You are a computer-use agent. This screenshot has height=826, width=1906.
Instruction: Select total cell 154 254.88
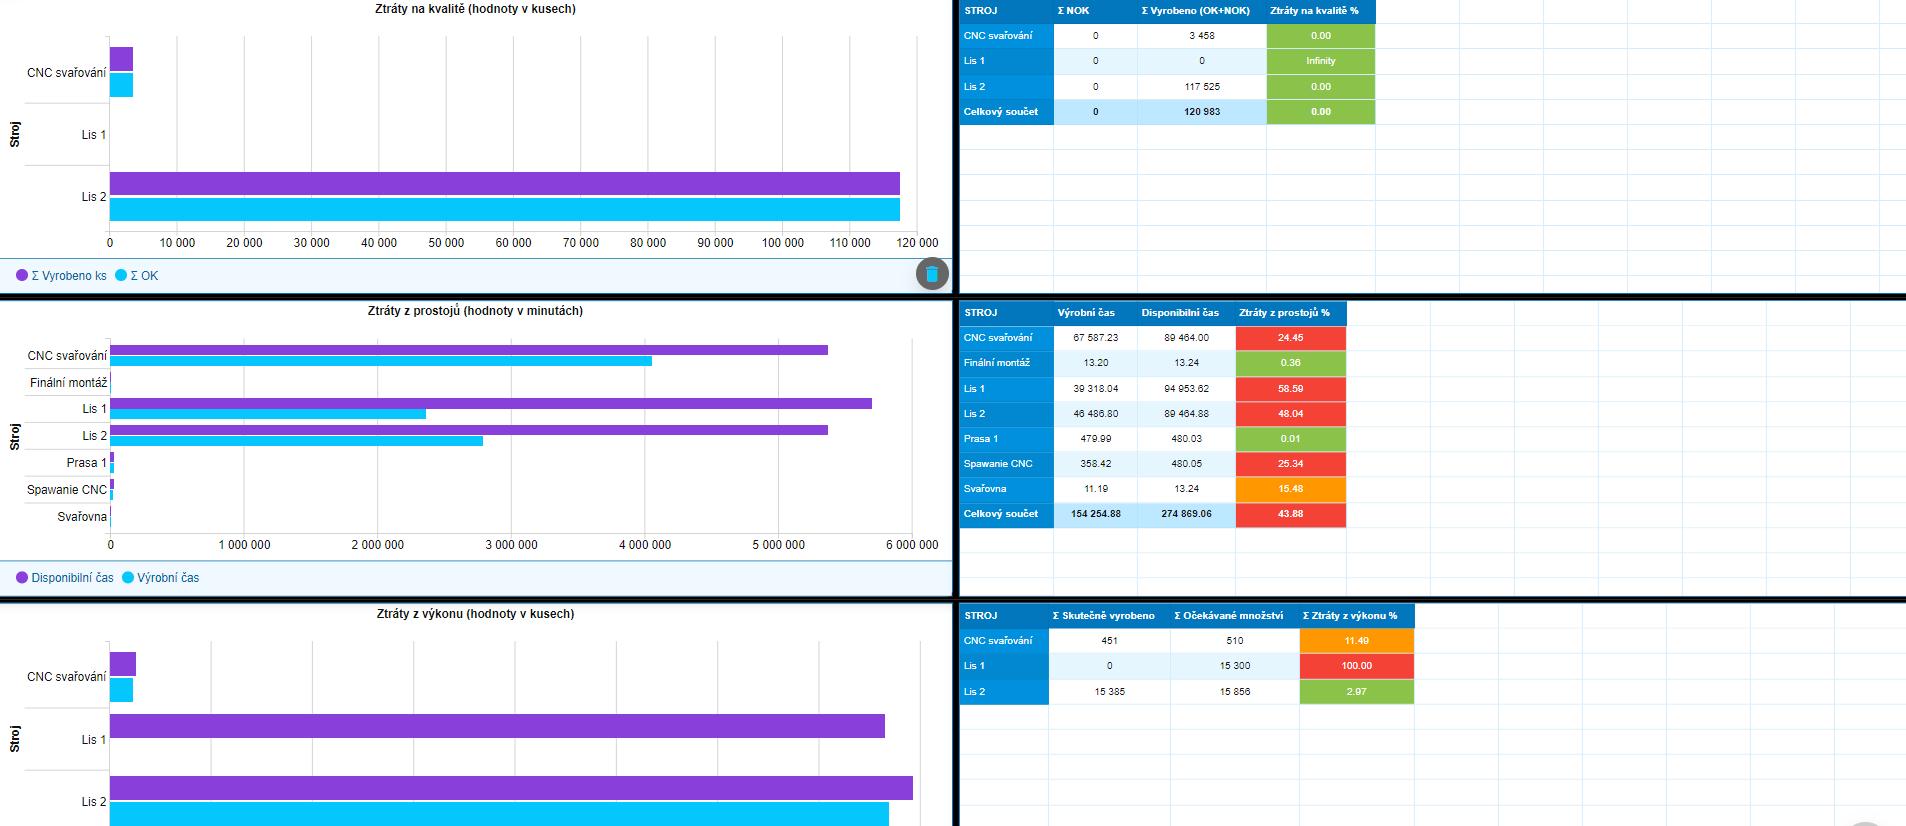[1095, 514]
